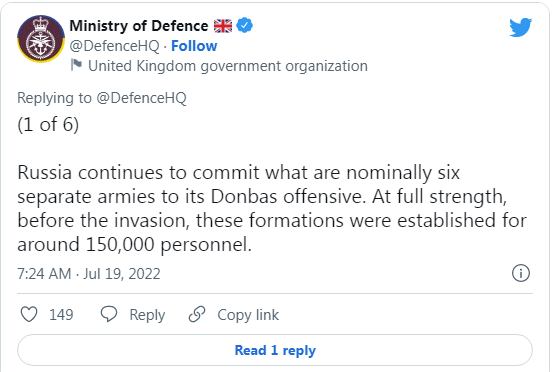Open the Ministry of Defence display name
Image resolution: width=555 pixels, height=372 pixels.
pyautogui.click(x=139, y=26)
